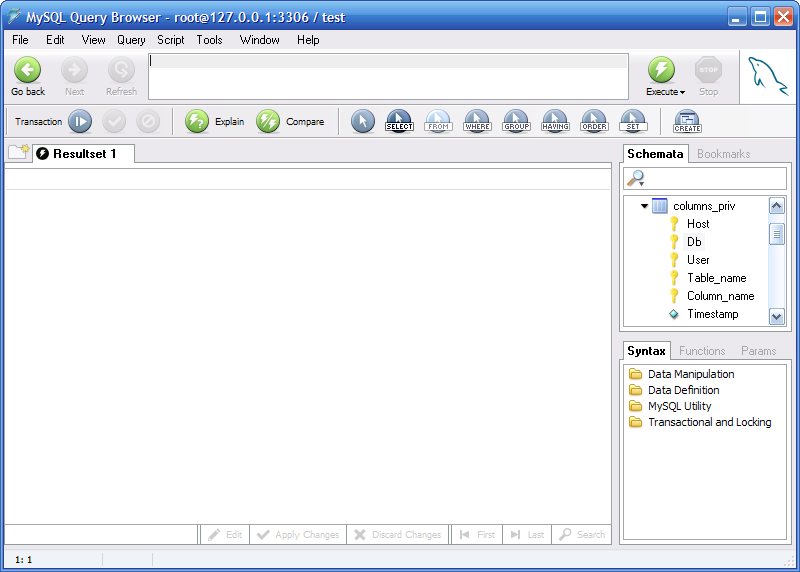800x572 pixels.
Task: Expand the Data Manipulation syntax folder
Action: [x=636, y=374]
